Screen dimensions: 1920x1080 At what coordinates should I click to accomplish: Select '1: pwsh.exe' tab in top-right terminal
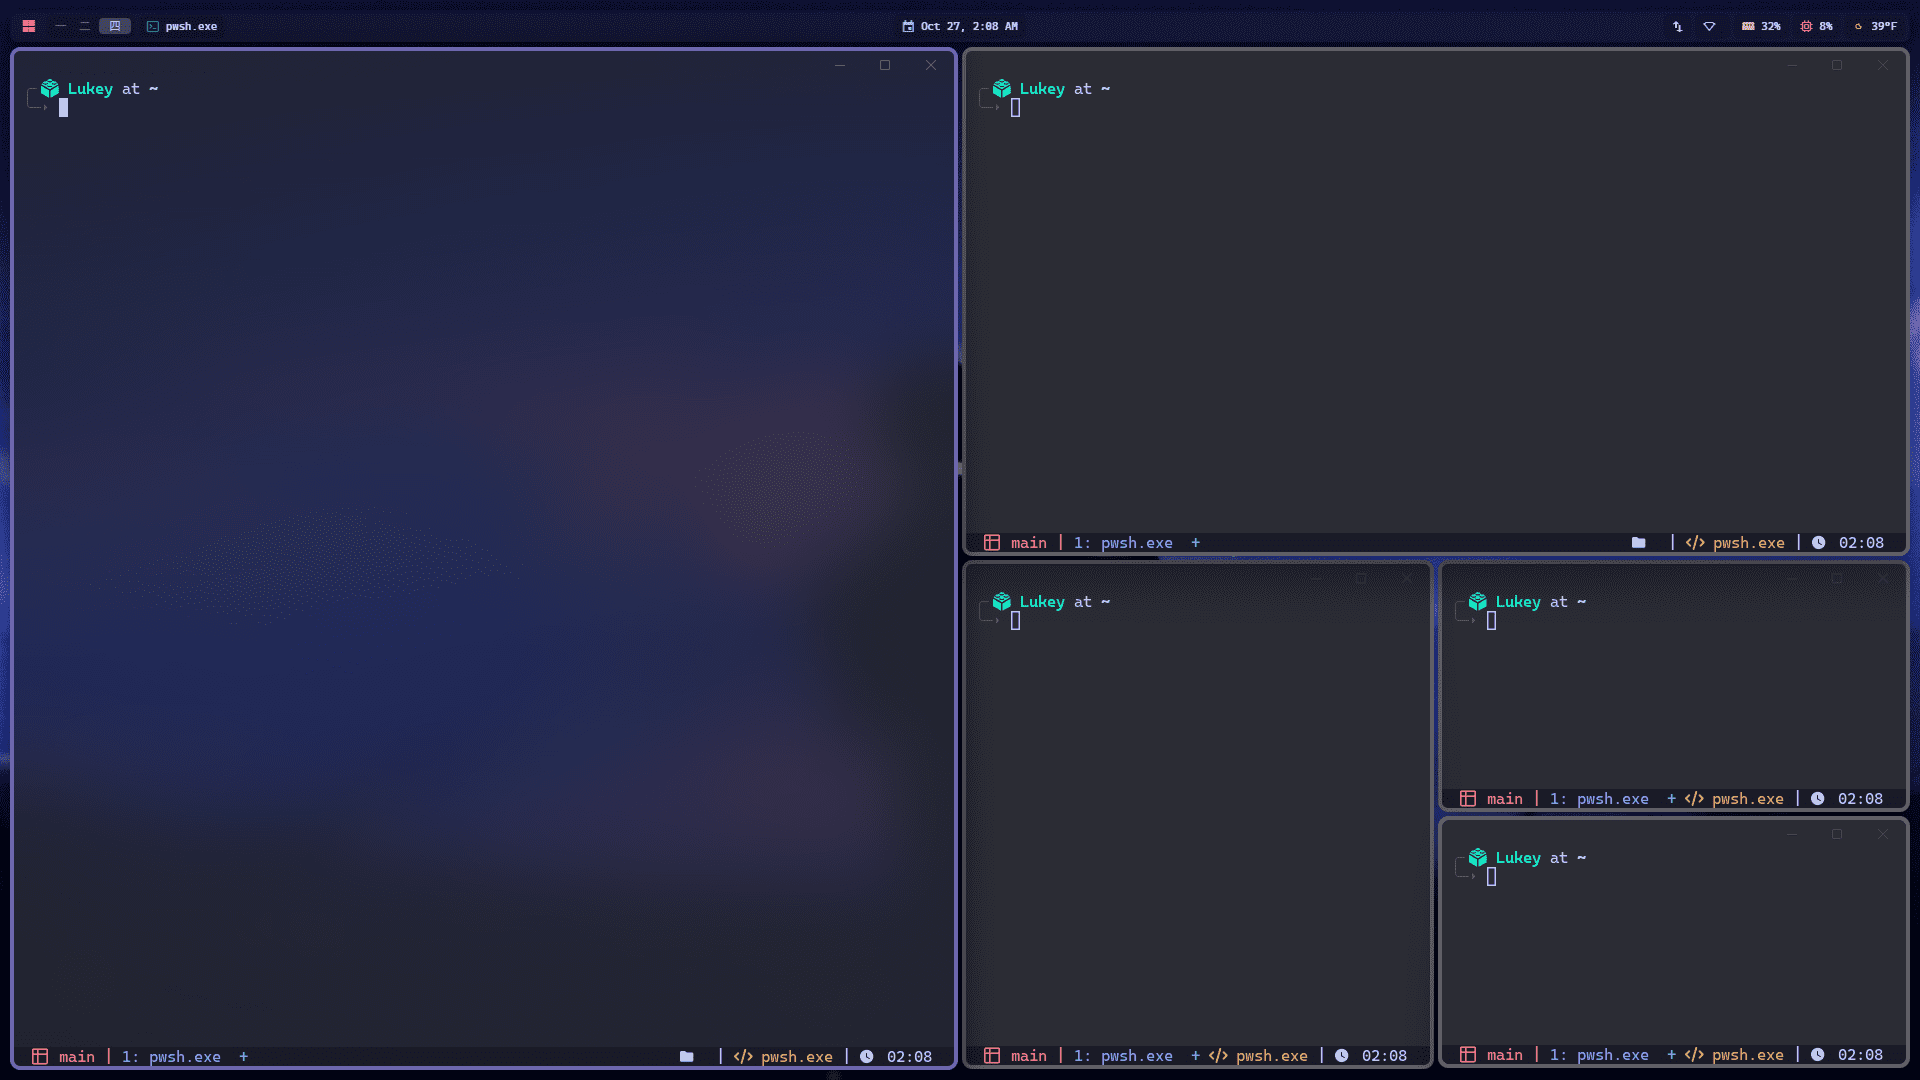1124,543
